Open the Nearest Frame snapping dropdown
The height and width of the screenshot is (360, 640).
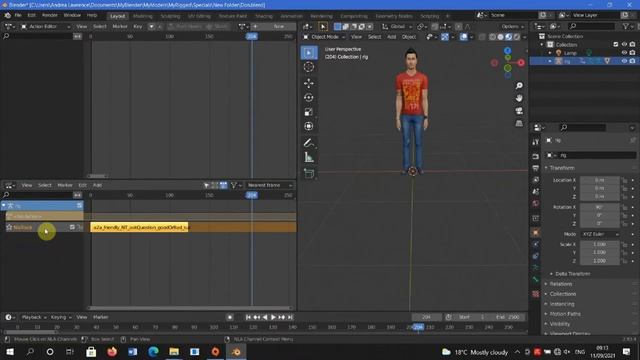click(x=269, y=185)
